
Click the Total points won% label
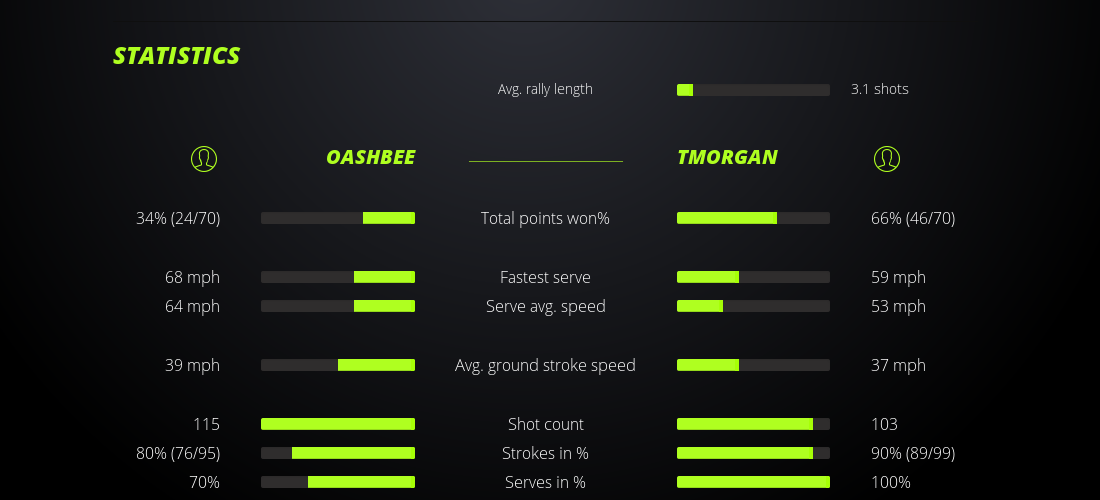pos(545,218)
